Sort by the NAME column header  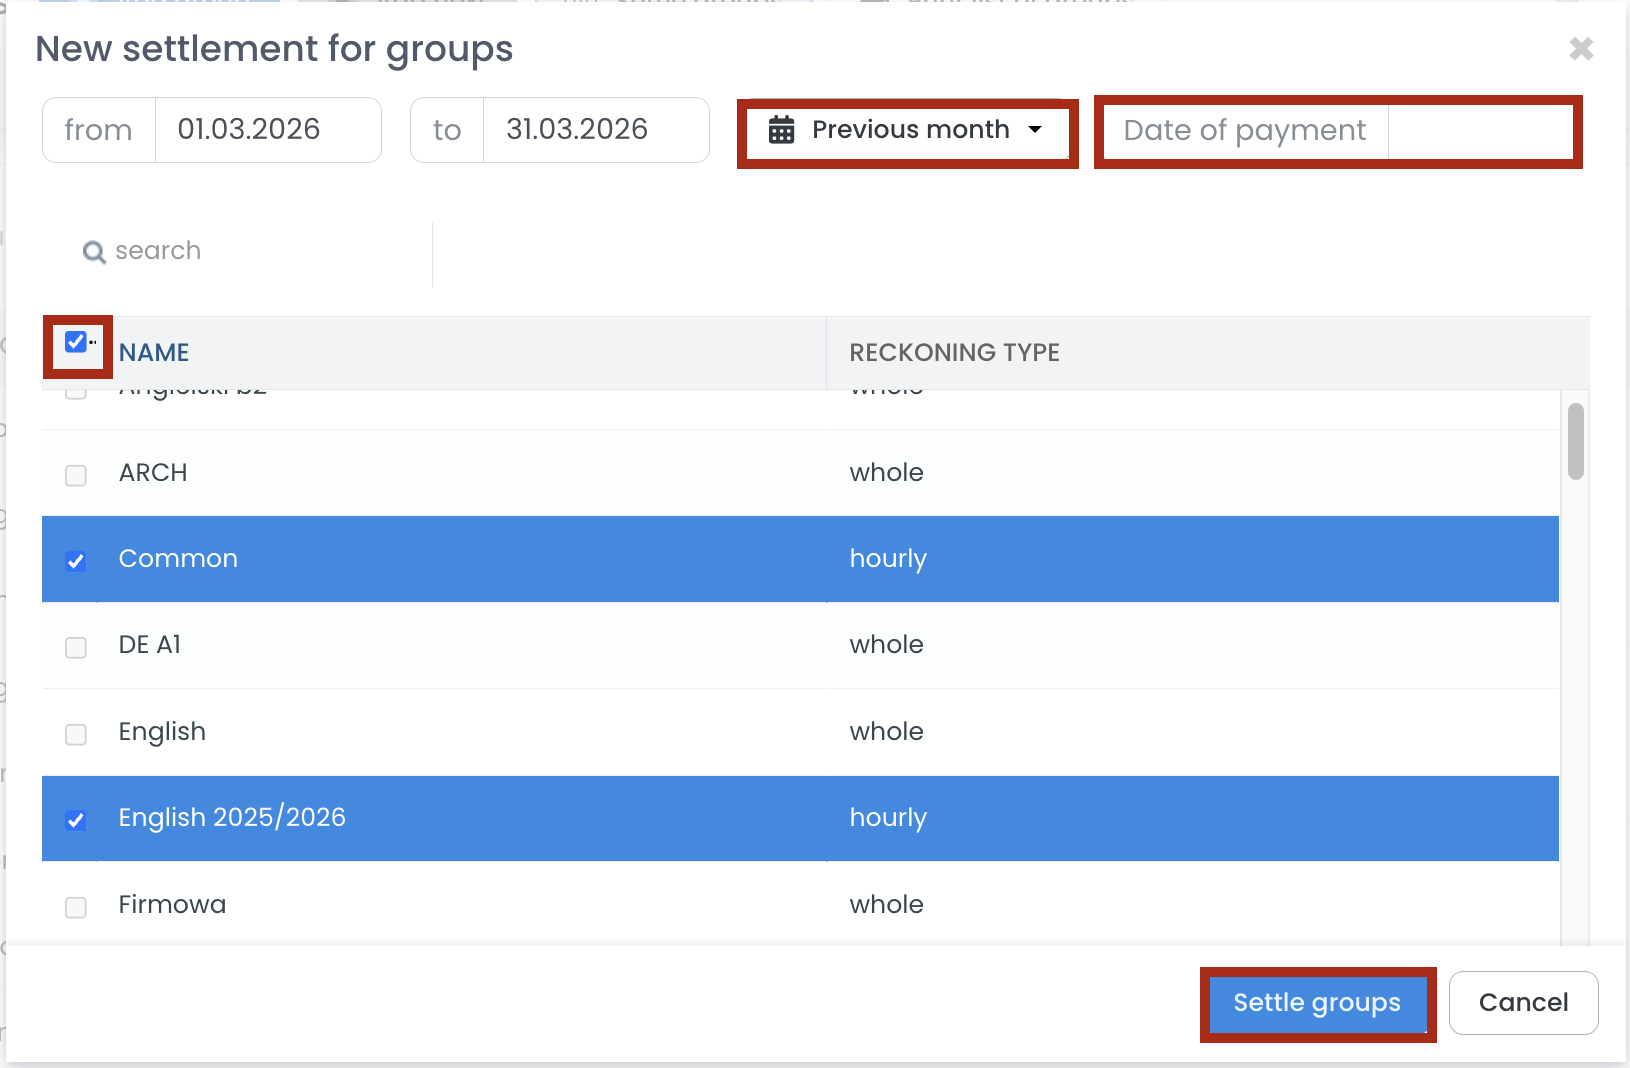click(154, 353)
